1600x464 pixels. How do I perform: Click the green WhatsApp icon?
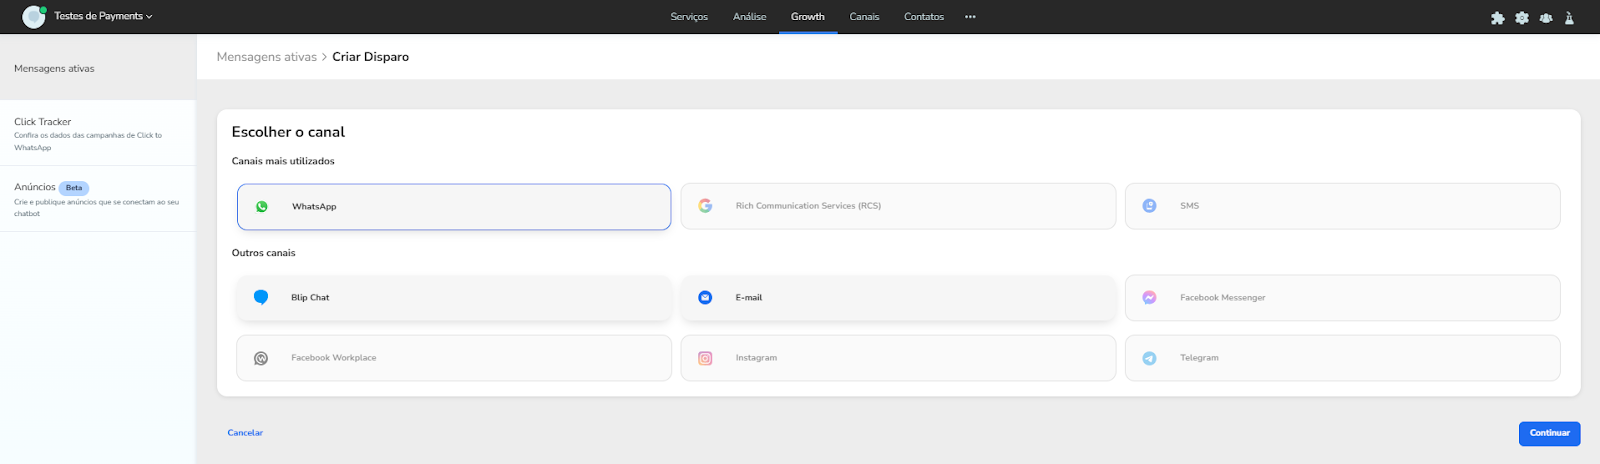point(262,207)
